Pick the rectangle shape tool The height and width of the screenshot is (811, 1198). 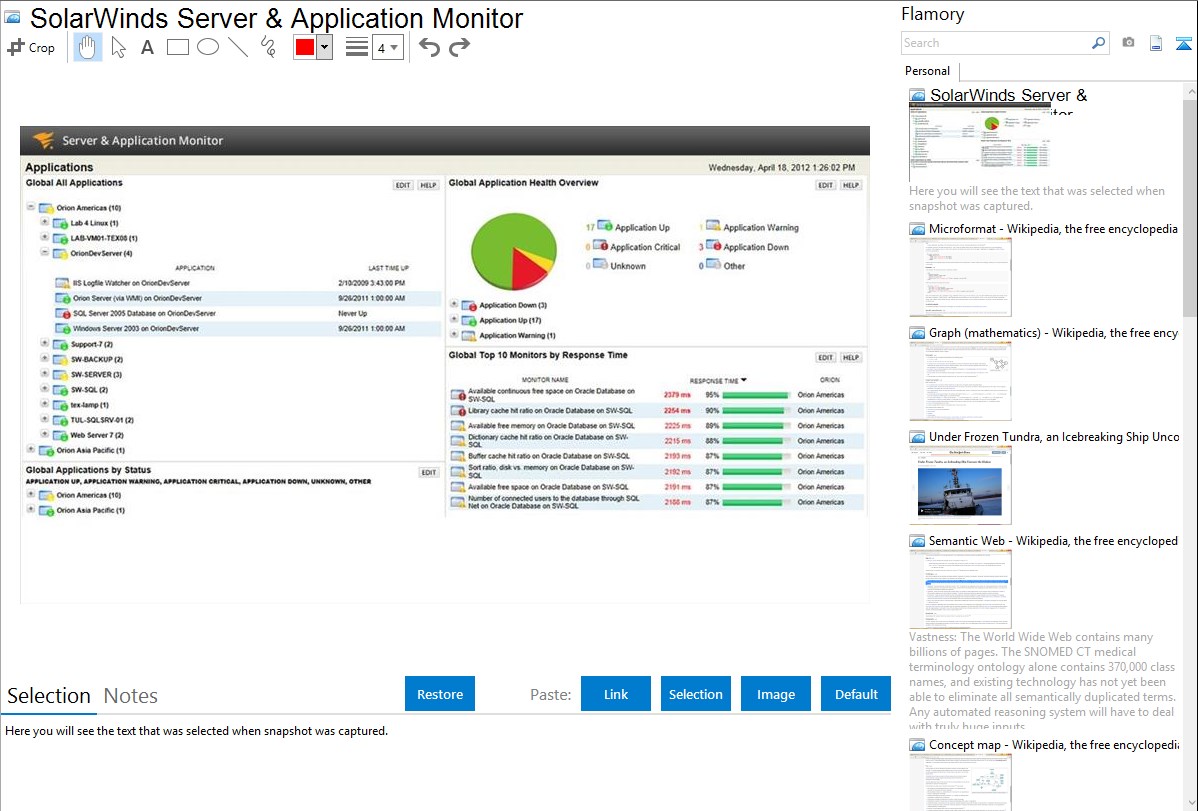[x=178, y=47]
